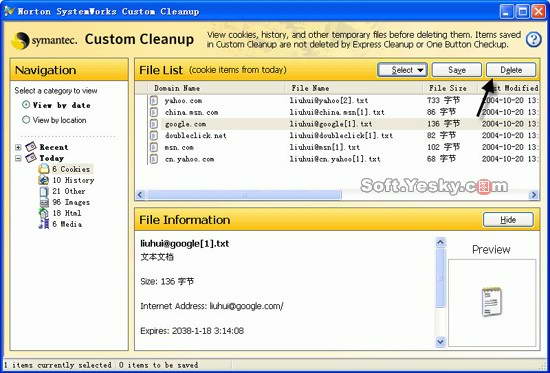Screen dimensions: 550x373
Task: Enable the View by date option
Action: pyautogui.click(x=26, y=105)
